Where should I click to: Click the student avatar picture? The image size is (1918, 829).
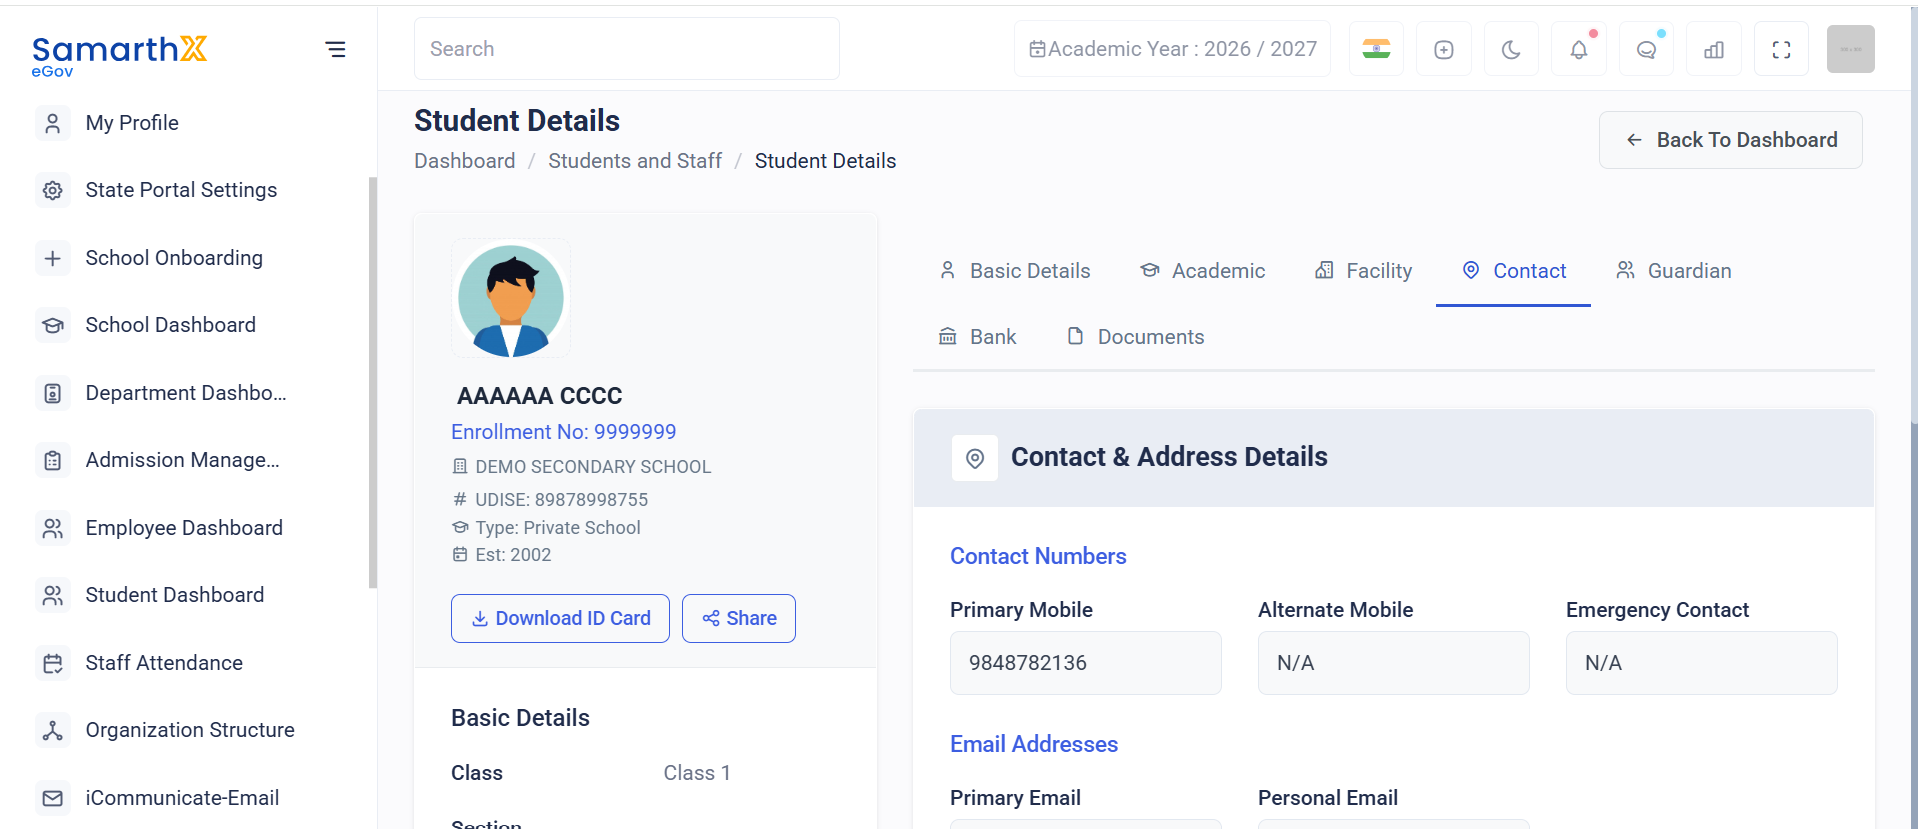pyautogui.click(x=511, y=298)
